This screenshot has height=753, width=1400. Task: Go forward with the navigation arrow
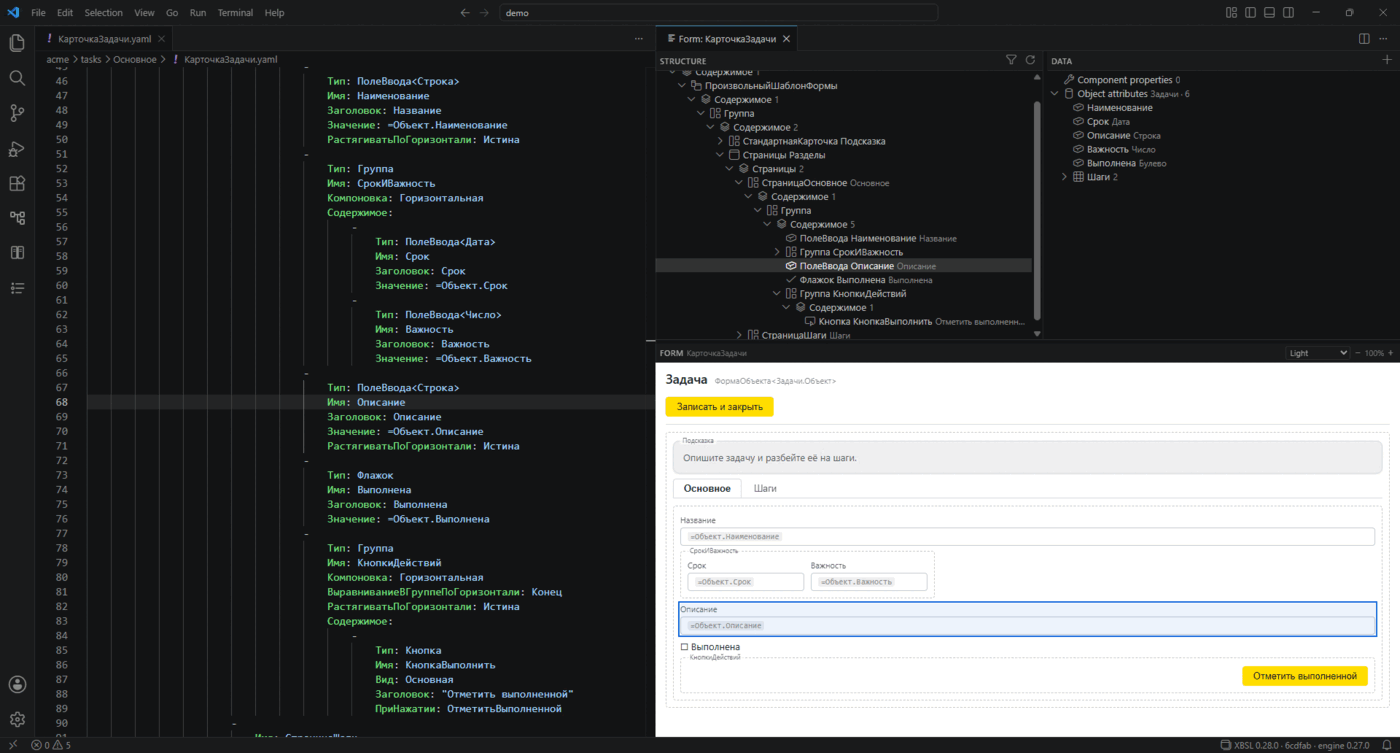(x=485, y=13)
